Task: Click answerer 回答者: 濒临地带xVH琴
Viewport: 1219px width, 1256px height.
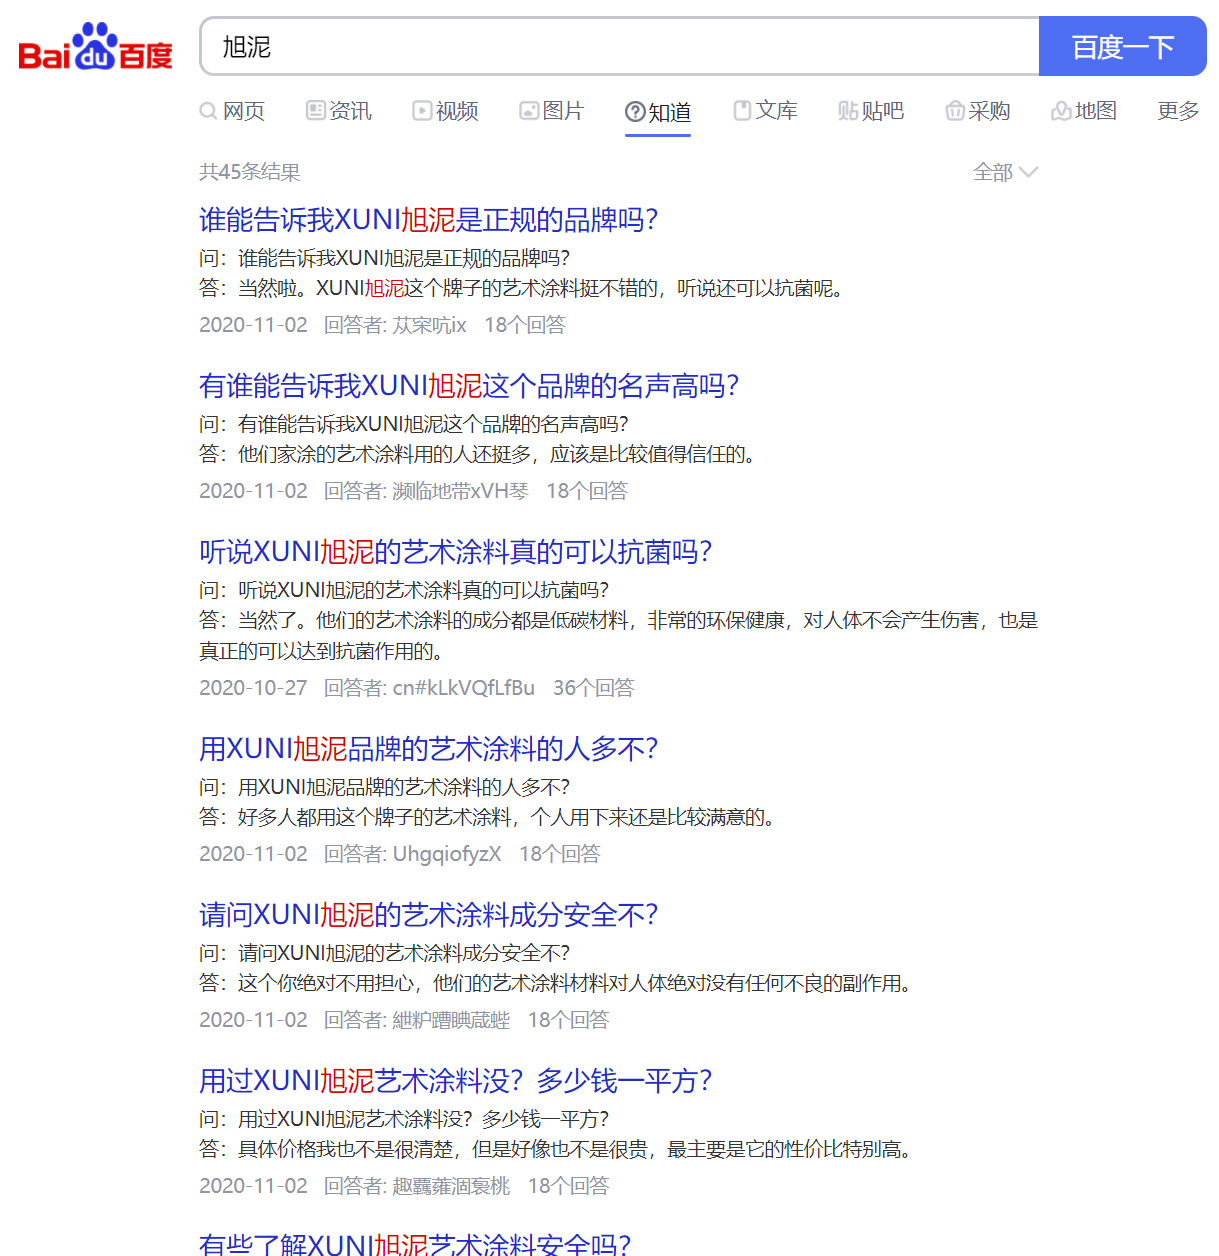Action: click(x=426, y=491)
